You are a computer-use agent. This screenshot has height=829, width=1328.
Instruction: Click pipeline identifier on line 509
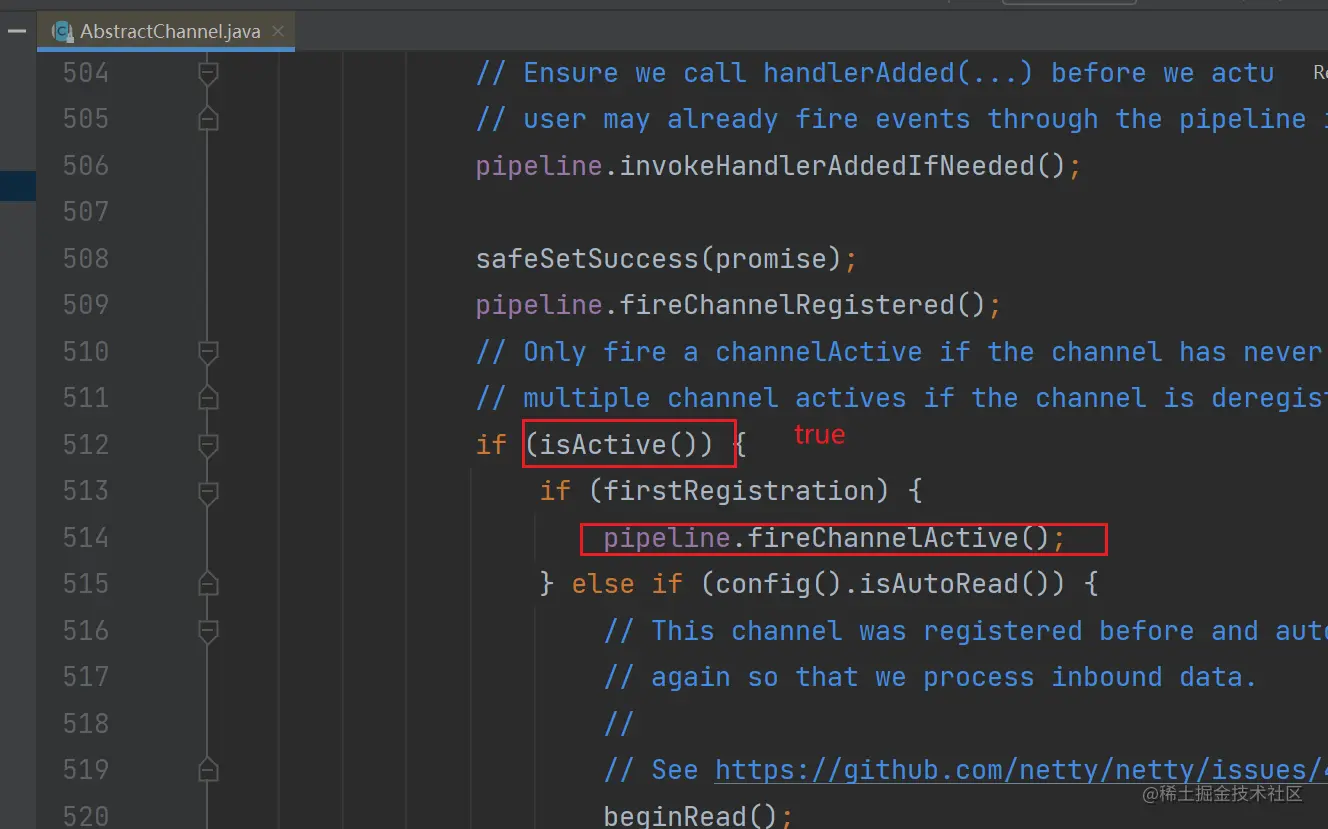[x=540, y=305]
